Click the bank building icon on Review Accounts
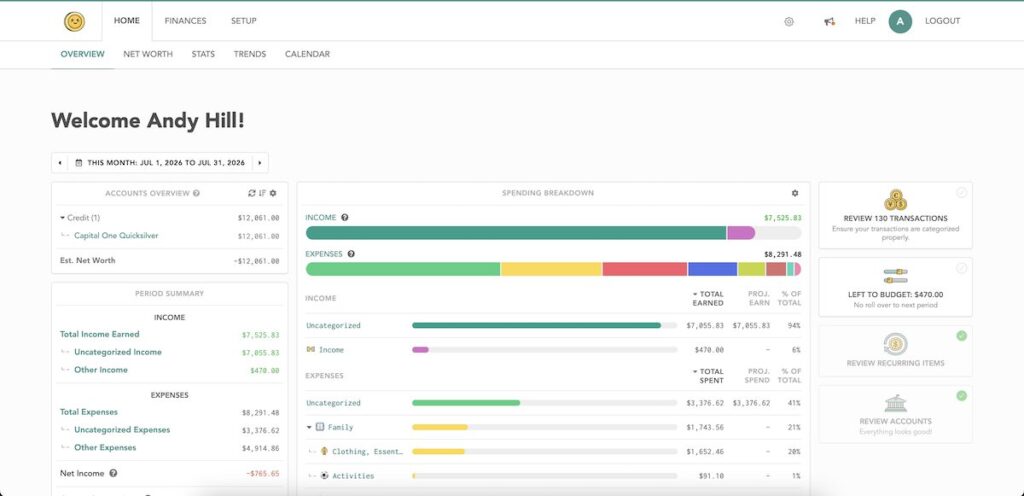 [895, 403]
